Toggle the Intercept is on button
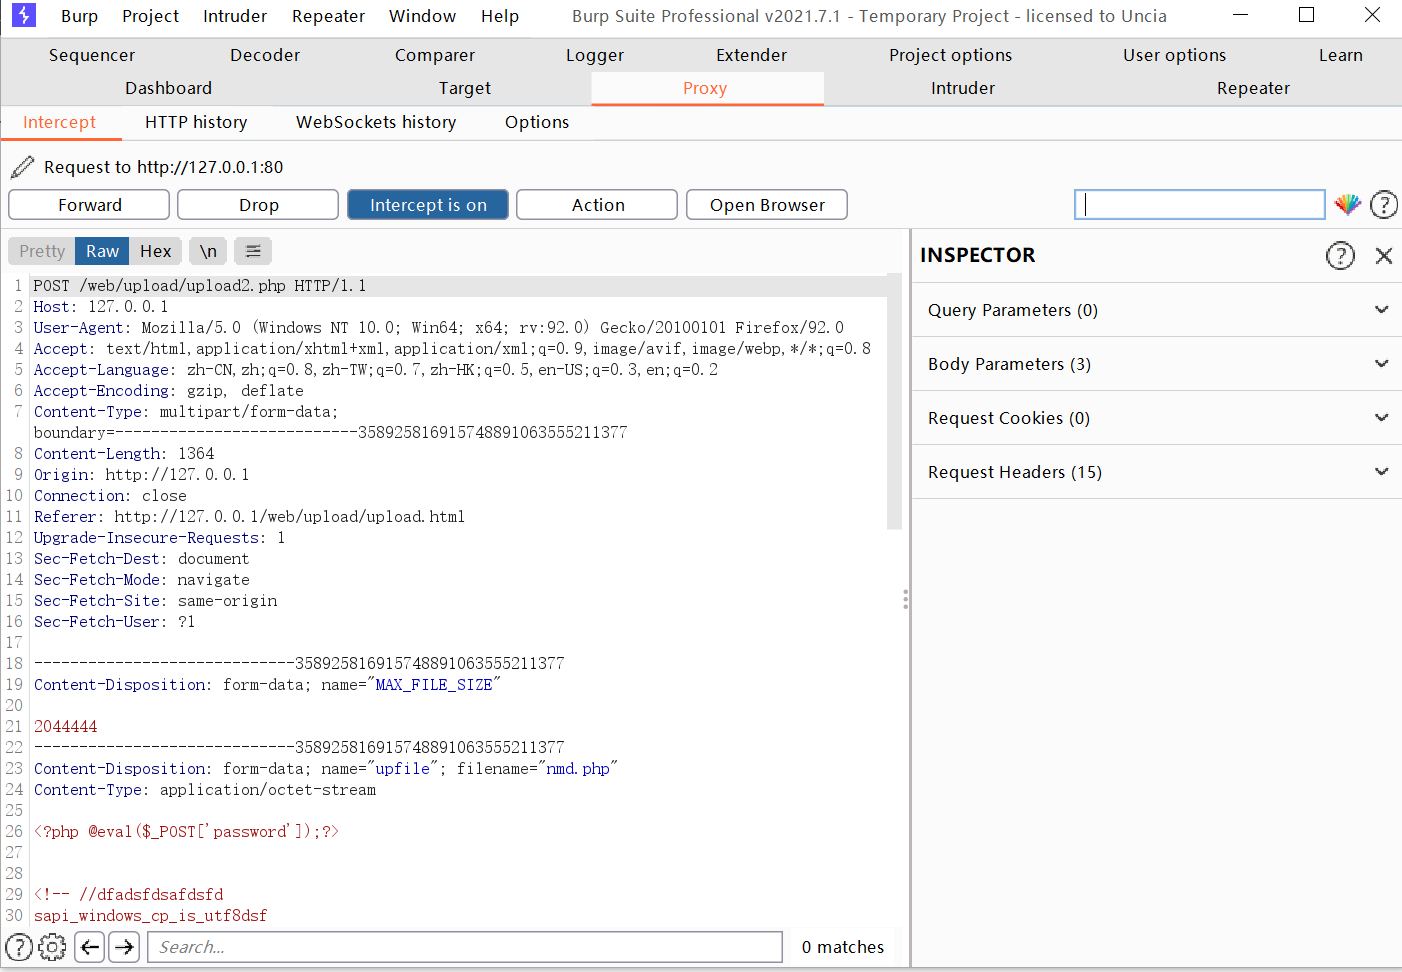The height and width of the screenshot is (972, 1402). (428, 205)
